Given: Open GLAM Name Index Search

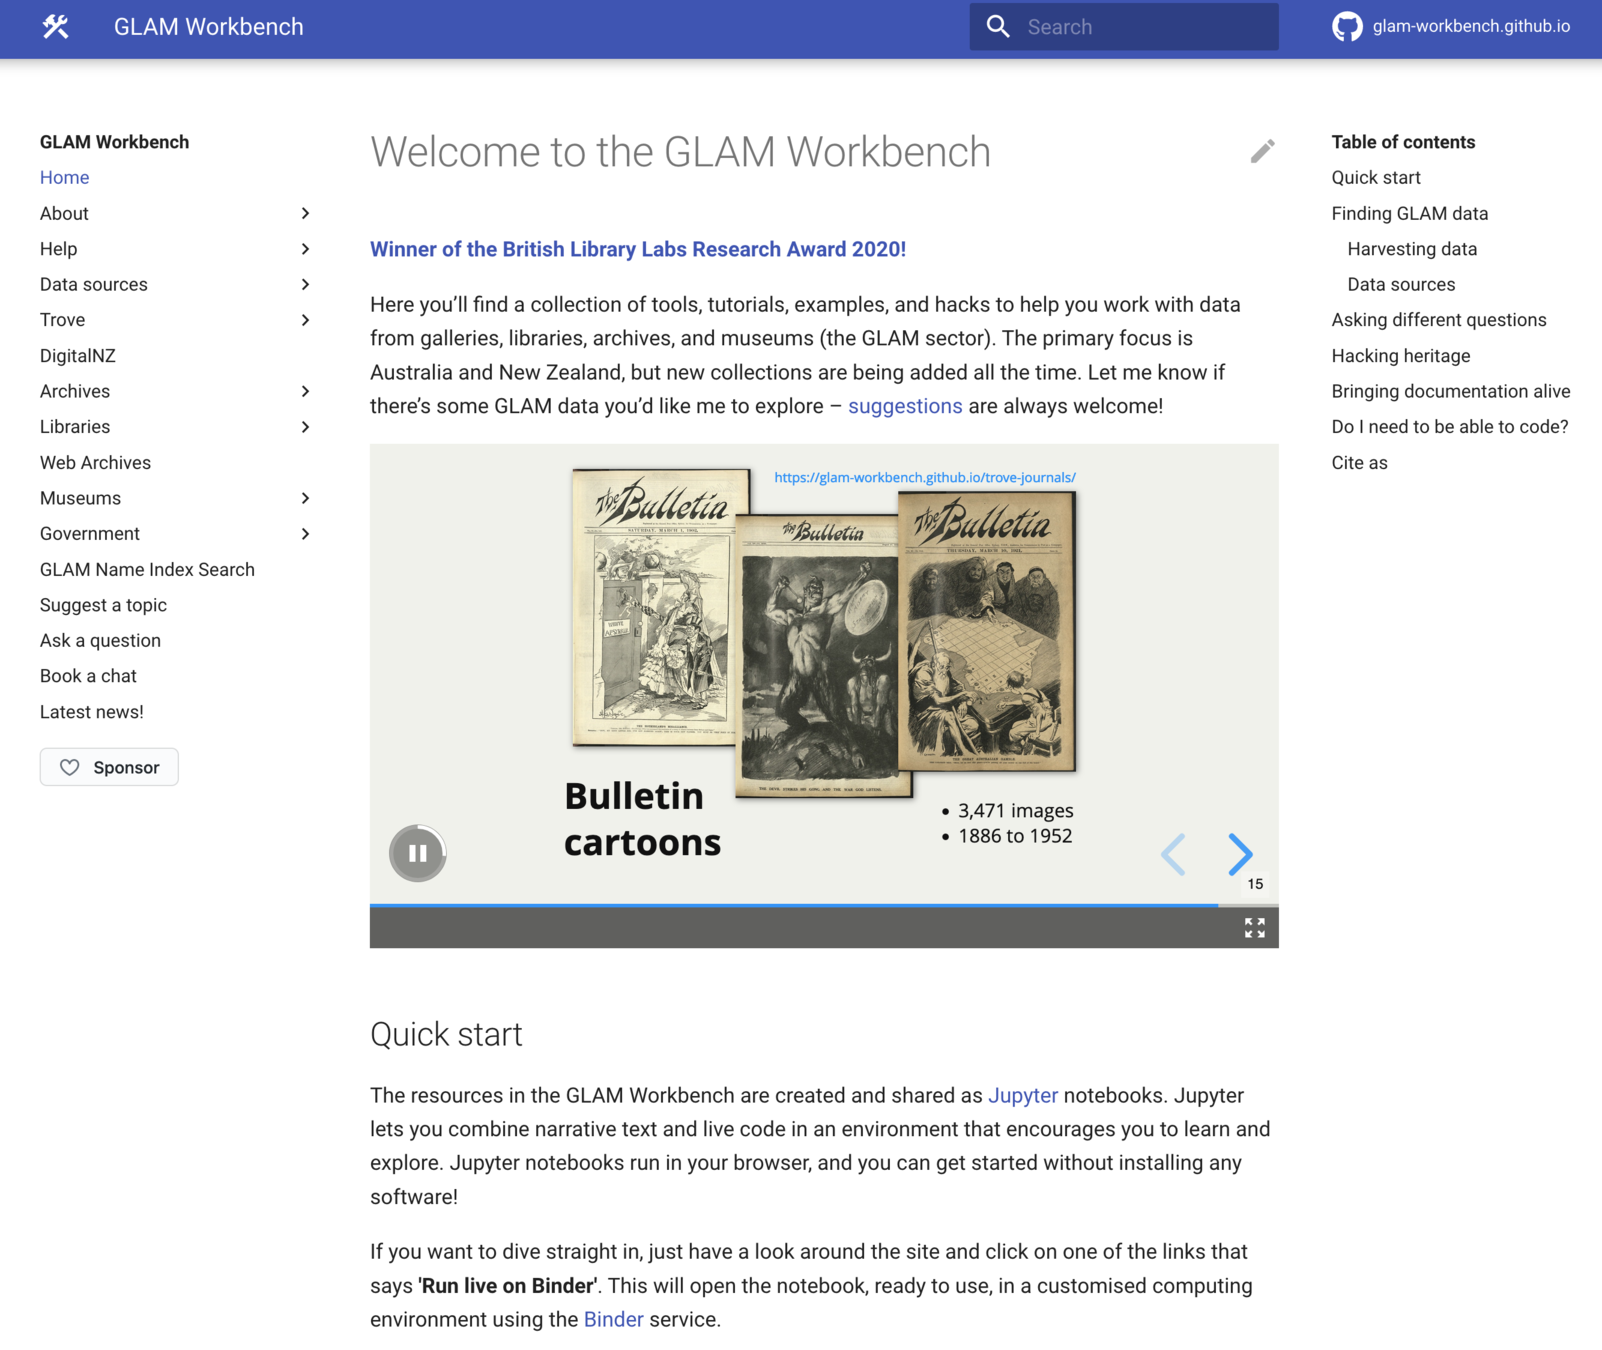Looking at the screenshot, I should tap(147, 569).
